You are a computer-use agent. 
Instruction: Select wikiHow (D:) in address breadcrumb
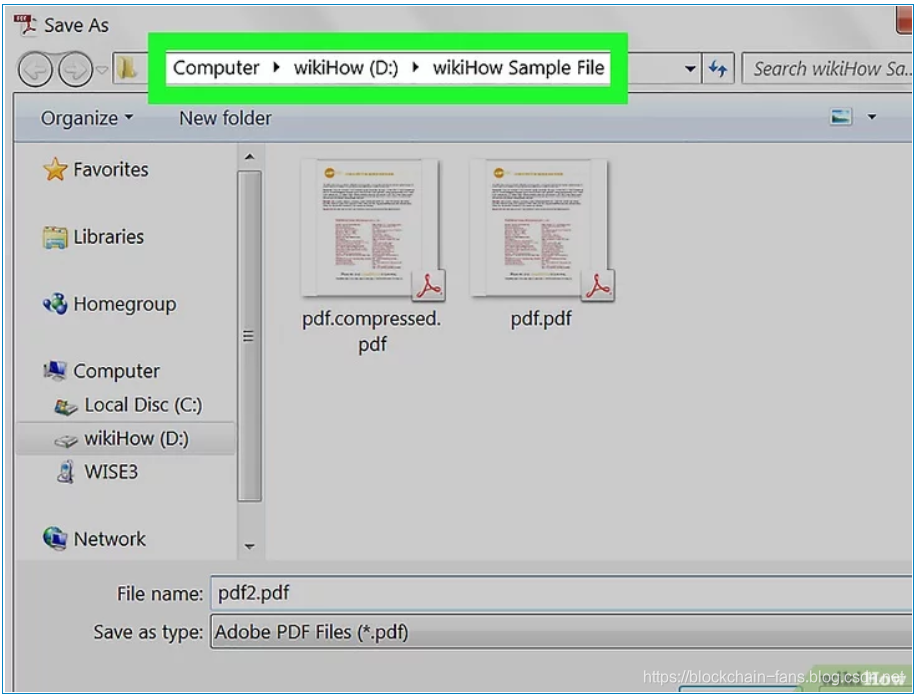point(345,68)
